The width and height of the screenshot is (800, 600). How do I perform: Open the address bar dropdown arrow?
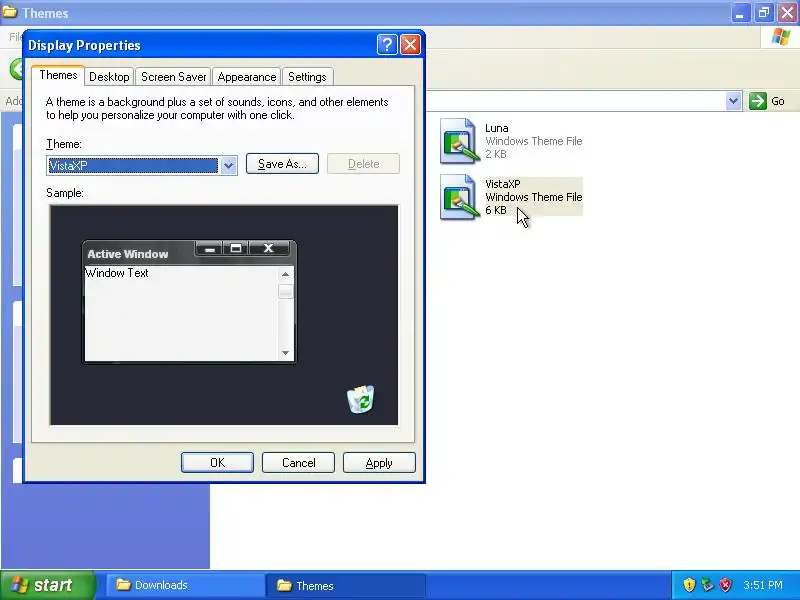pos(733,101)
